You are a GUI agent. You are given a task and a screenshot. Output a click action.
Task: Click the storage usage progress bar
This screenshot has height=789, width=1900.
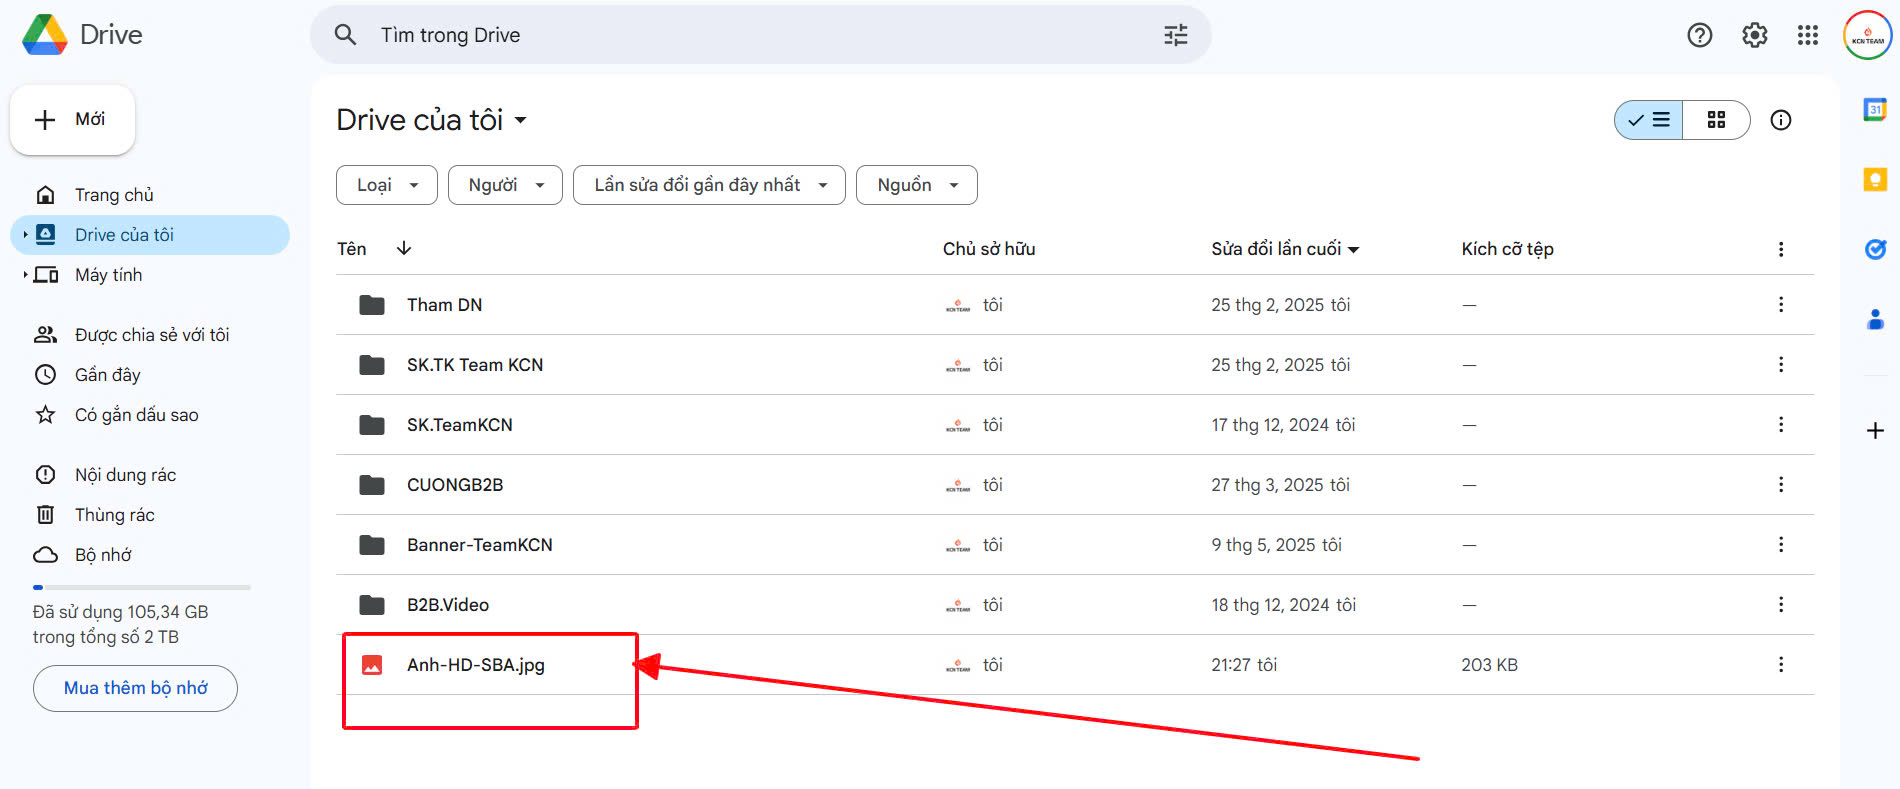pyautogui.click(x=141, y=587)
